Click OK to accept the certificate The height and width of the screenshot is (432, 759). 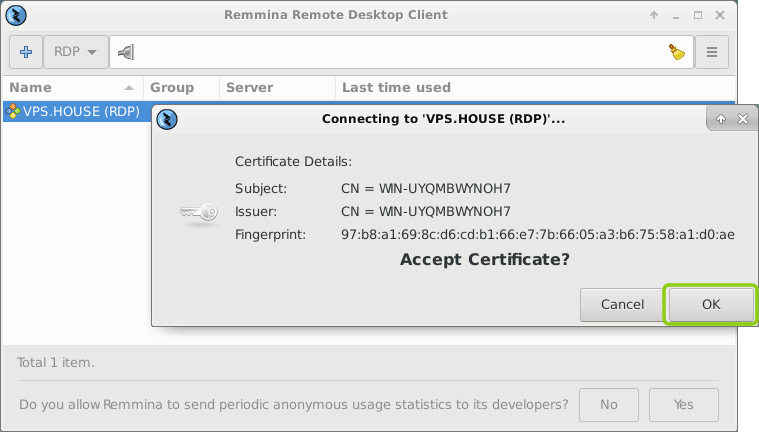coord(711,304)
